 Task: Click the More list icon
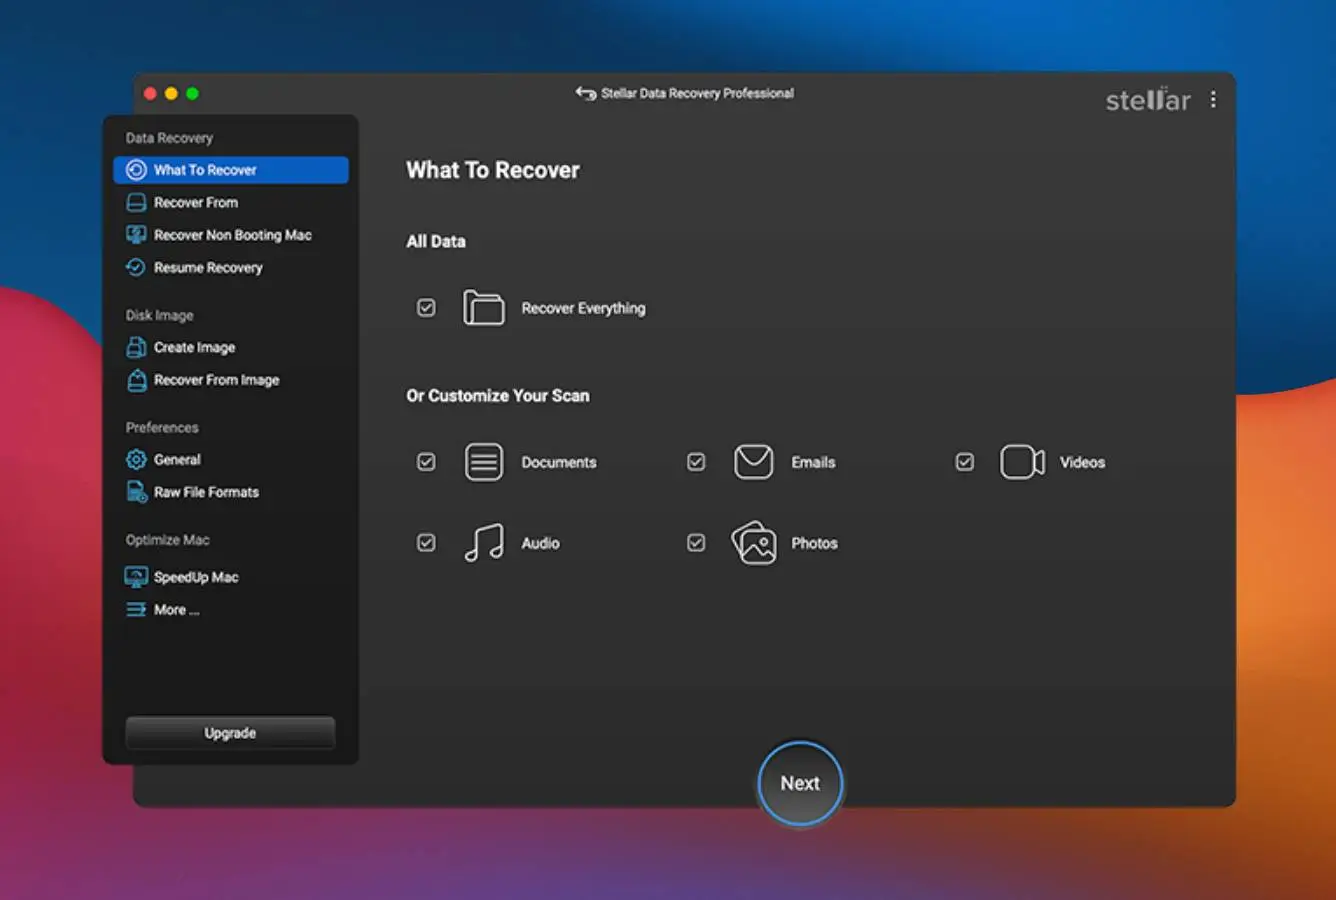tap(136, 610)
